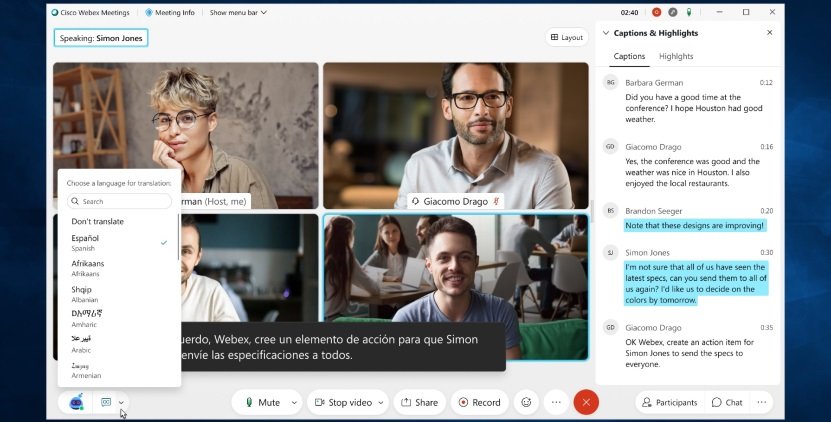Switch to the Highlights tab
This screenshot has height=422, width=831.
[x=676, y=56]
